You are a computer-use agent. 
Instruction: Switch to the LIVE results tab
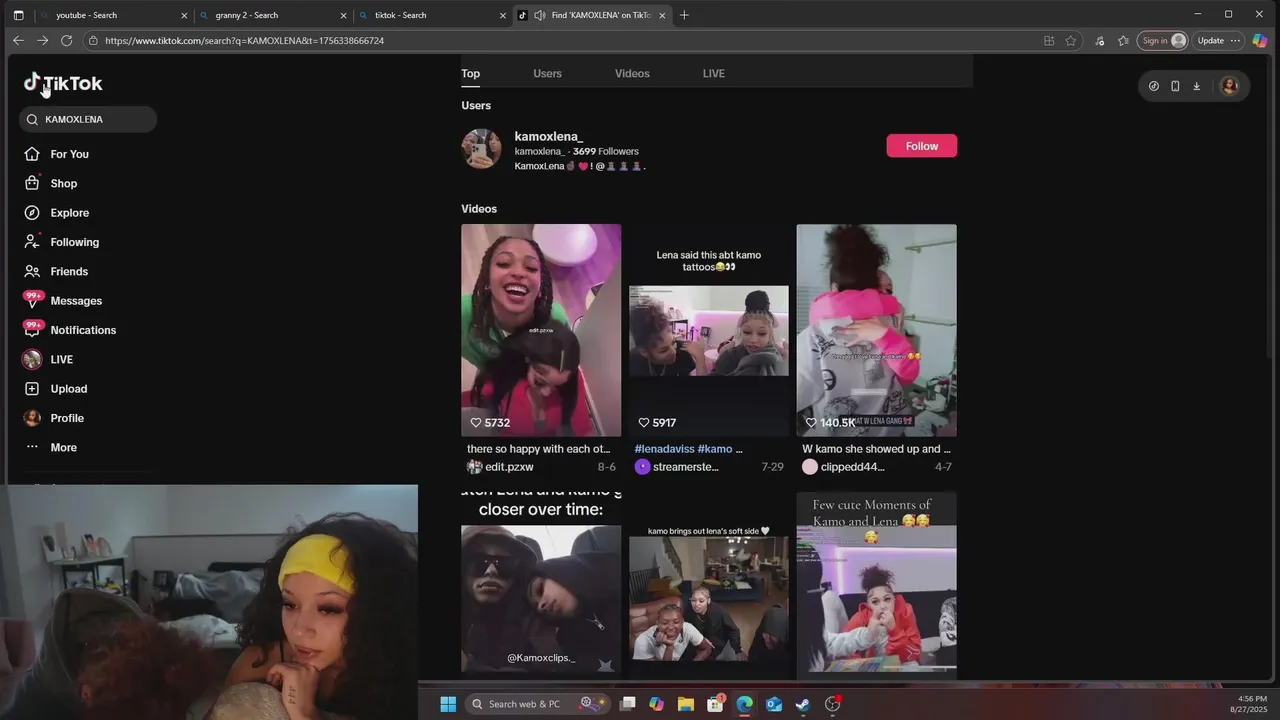[713, 73]
